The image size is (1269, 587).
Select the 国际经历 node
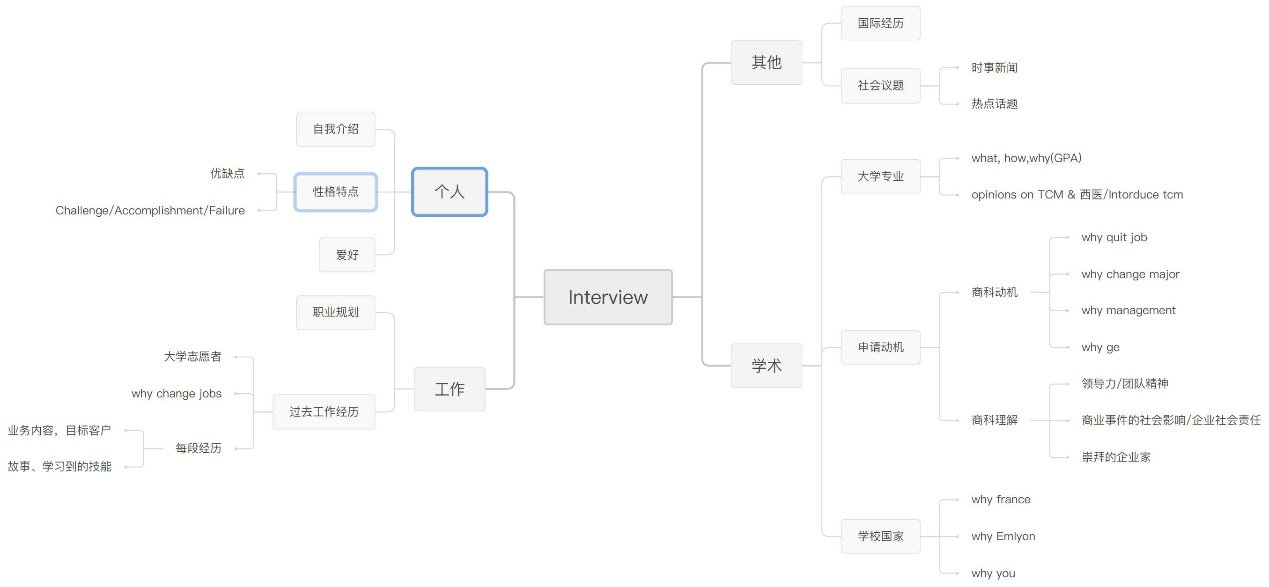(880, 23)
